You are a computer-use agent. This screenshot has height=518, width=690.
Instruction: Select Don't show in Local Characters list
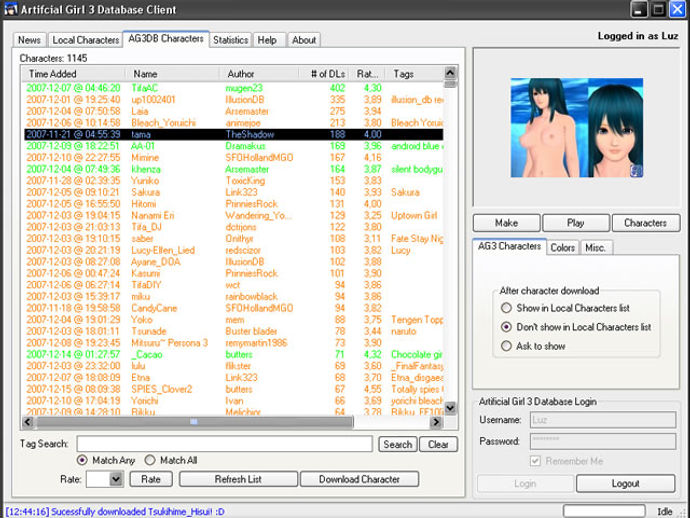(x=576, y=327)
